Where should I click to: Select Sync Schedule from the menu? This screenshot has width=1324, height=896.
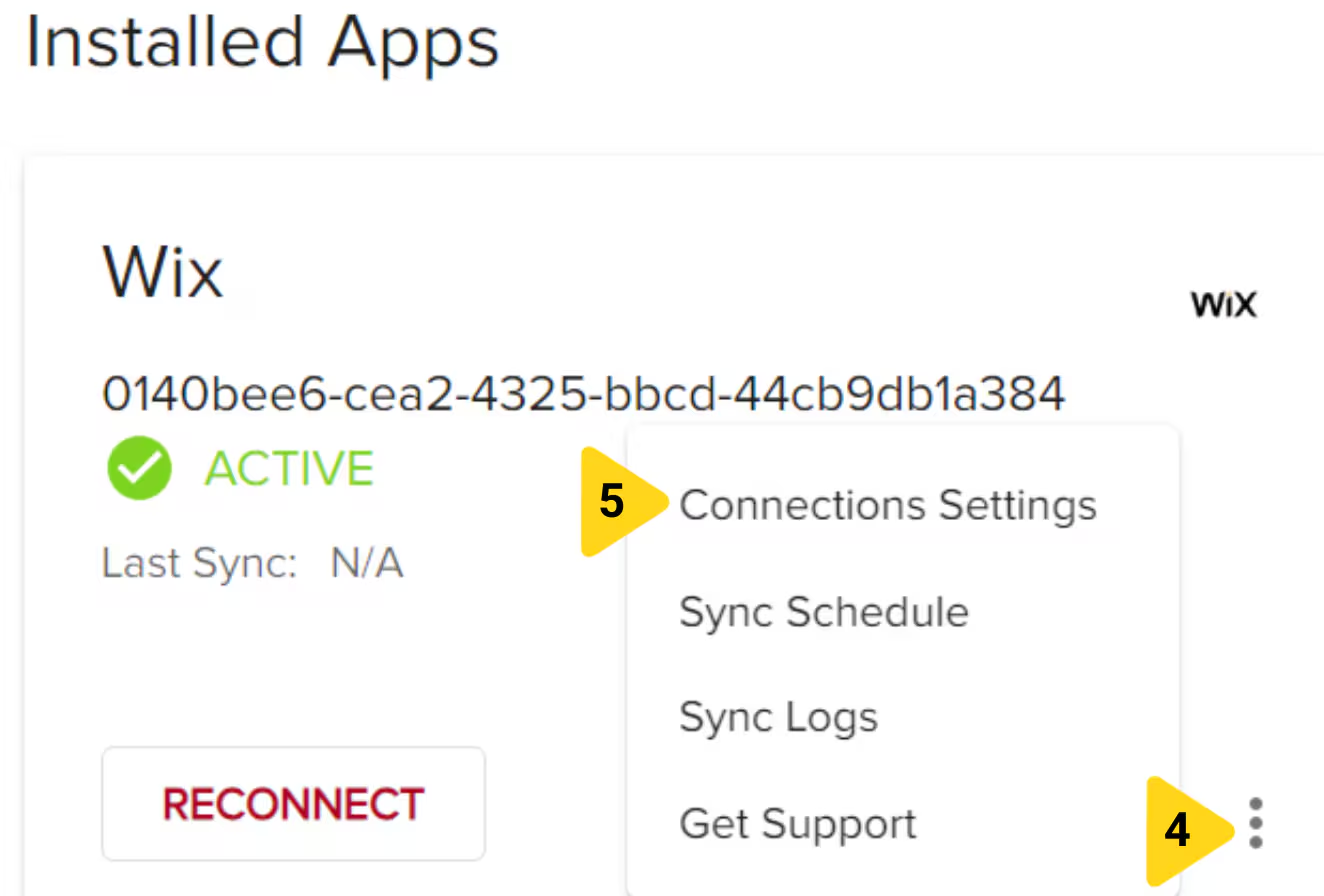pyautogui.click(x=823, y=612)
